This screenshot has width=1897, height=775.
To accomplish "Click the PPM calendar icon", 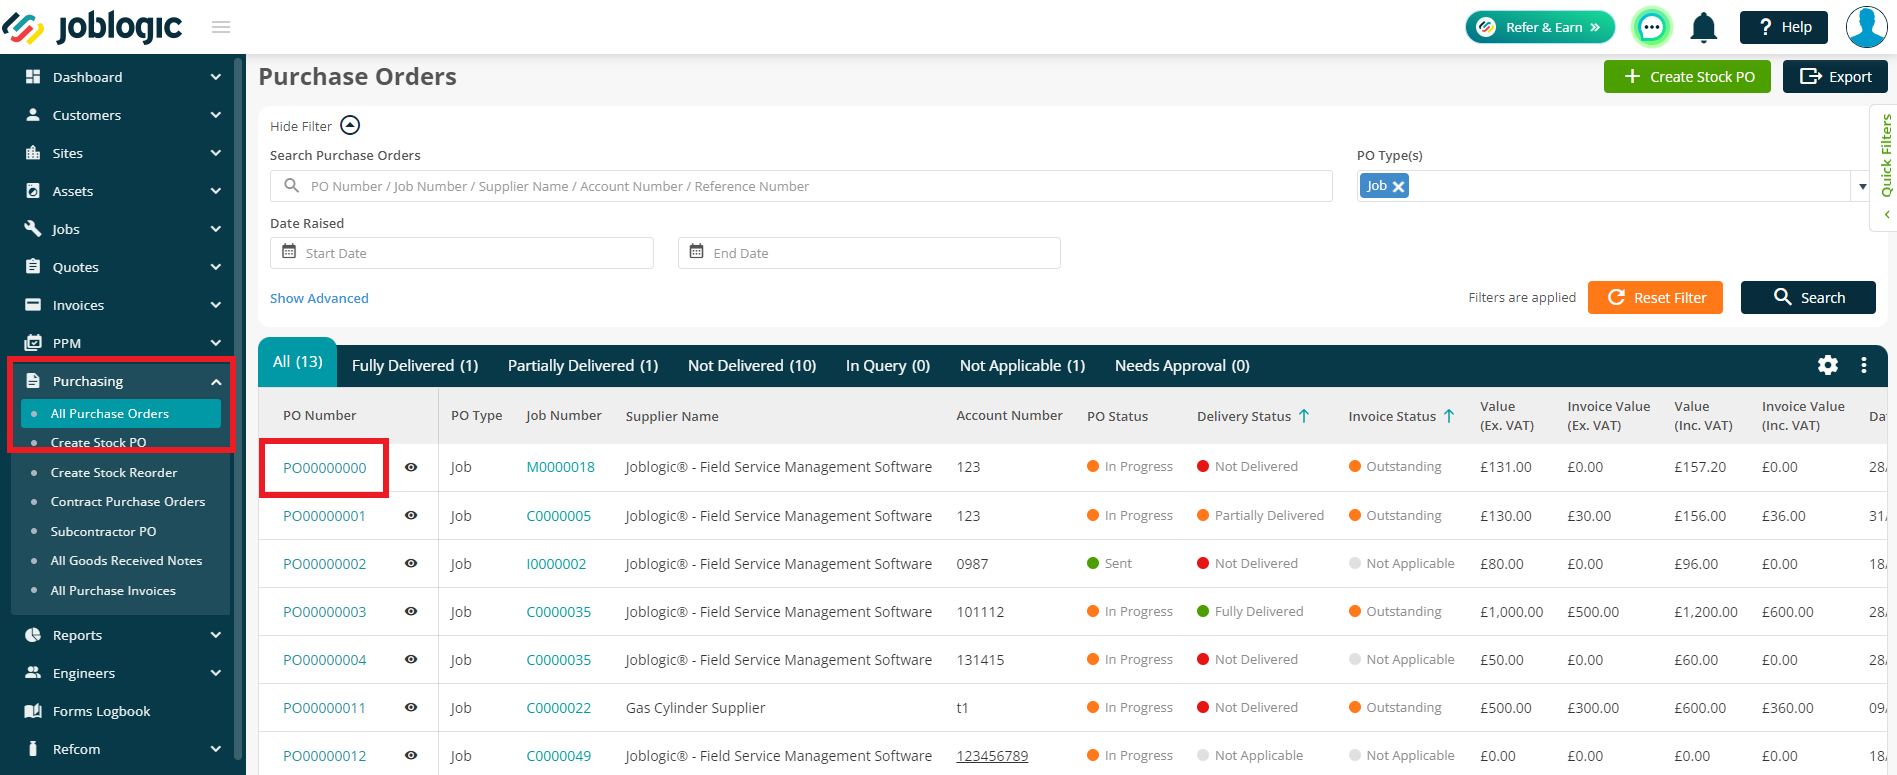I will [33, 343].
